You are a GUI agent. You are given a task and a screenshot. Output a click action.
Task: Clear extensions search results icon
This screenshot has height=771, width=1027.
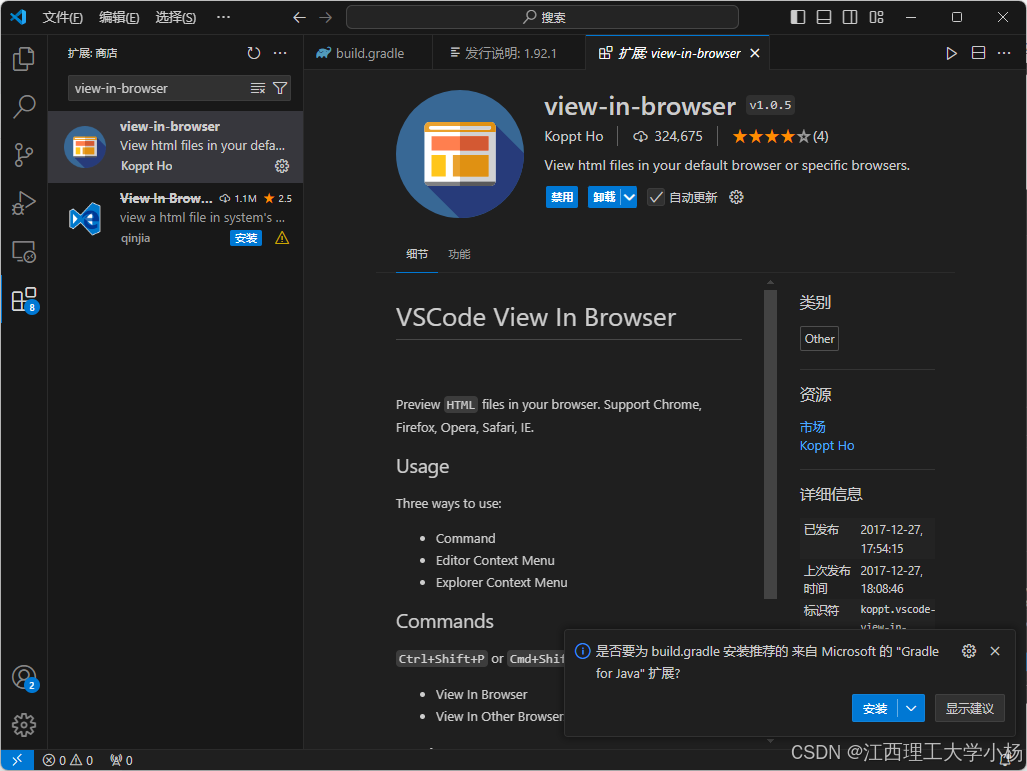(257, 88)
